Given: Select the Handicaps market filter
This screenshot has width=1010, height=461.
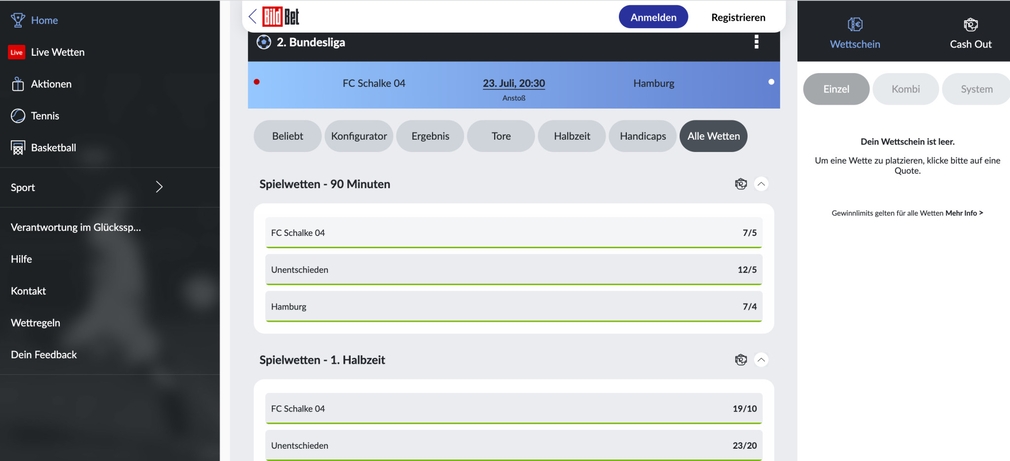Looking at the screenshot, I should point(642,136).
